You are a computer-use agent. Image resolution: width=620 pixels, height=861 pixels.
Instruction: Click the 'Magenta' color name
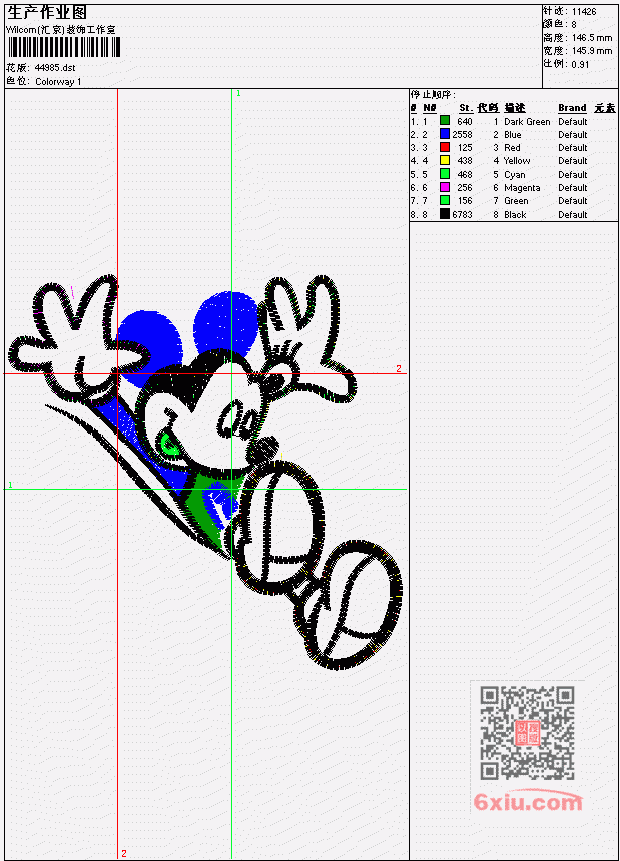pyautogui.click(x=522, y=188)
